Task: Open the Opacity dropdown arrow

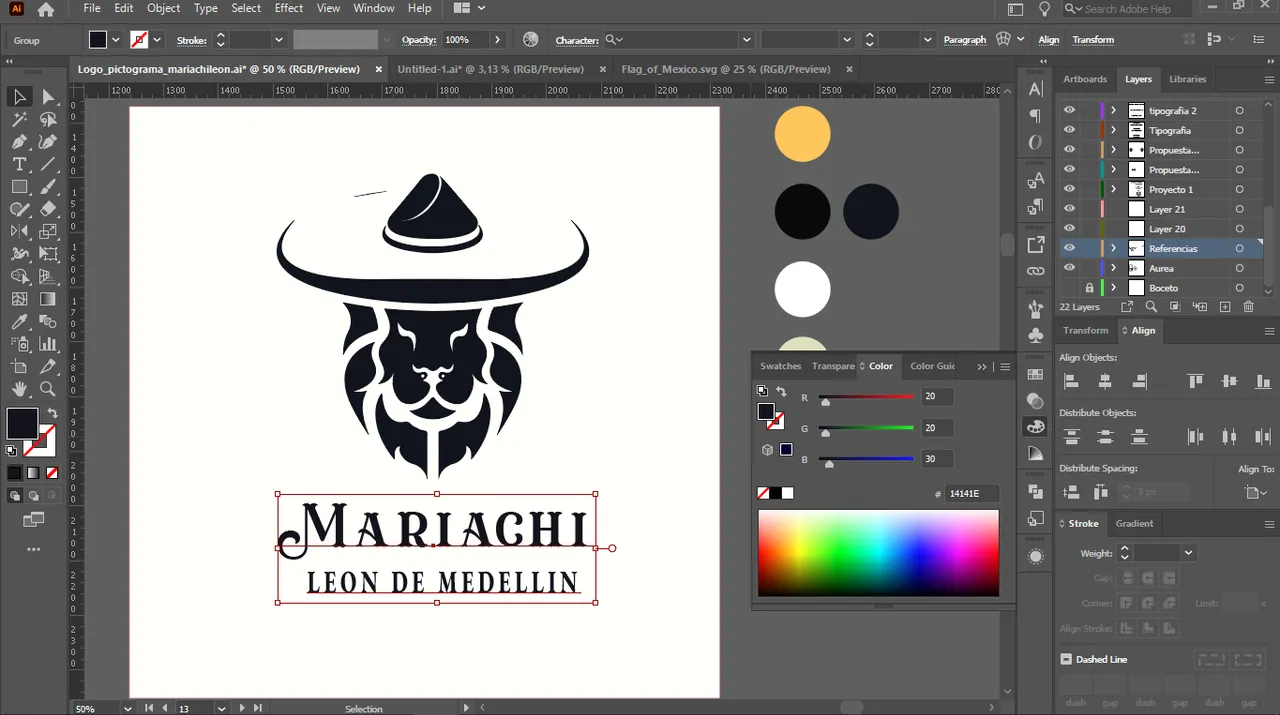Action: pos(497,40)
